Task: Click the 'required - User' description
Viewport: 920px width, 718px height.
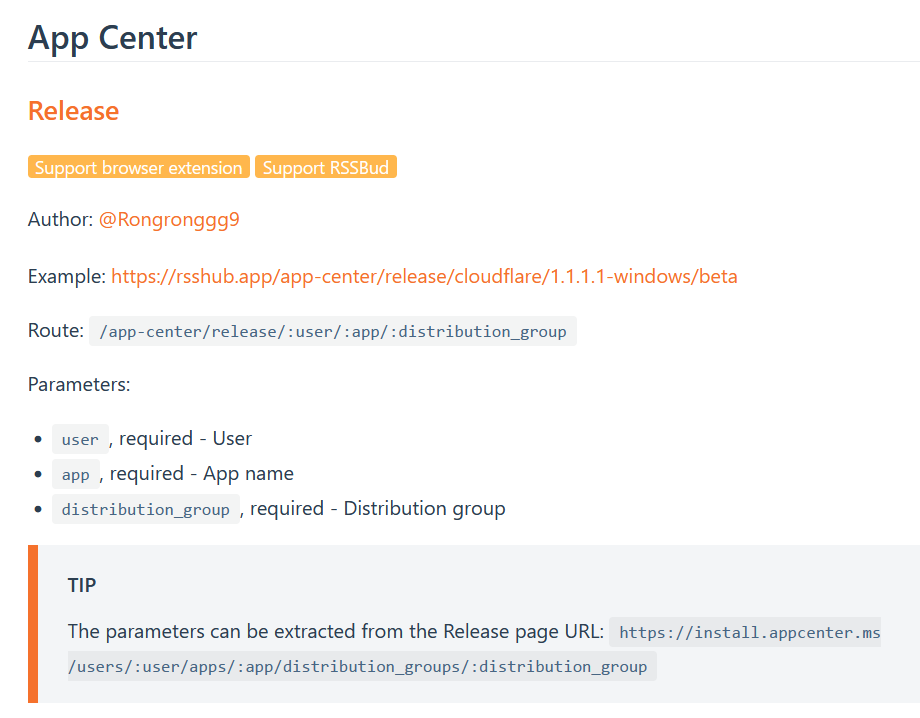Action: pyautogui.click(x=185, y=439)
